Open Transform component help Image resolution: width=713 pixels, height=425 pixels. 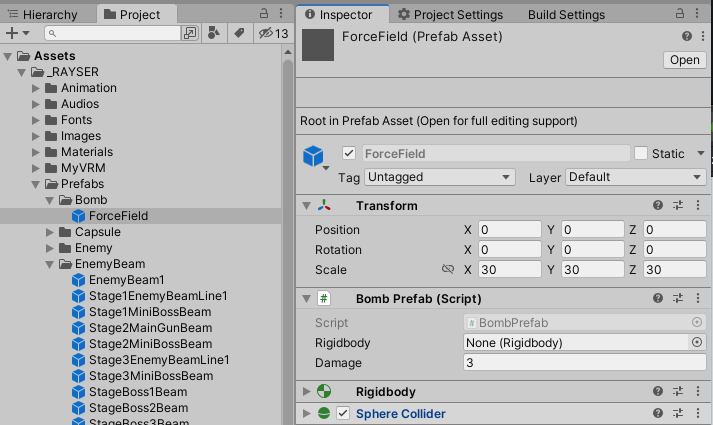[x=658, y=205]
